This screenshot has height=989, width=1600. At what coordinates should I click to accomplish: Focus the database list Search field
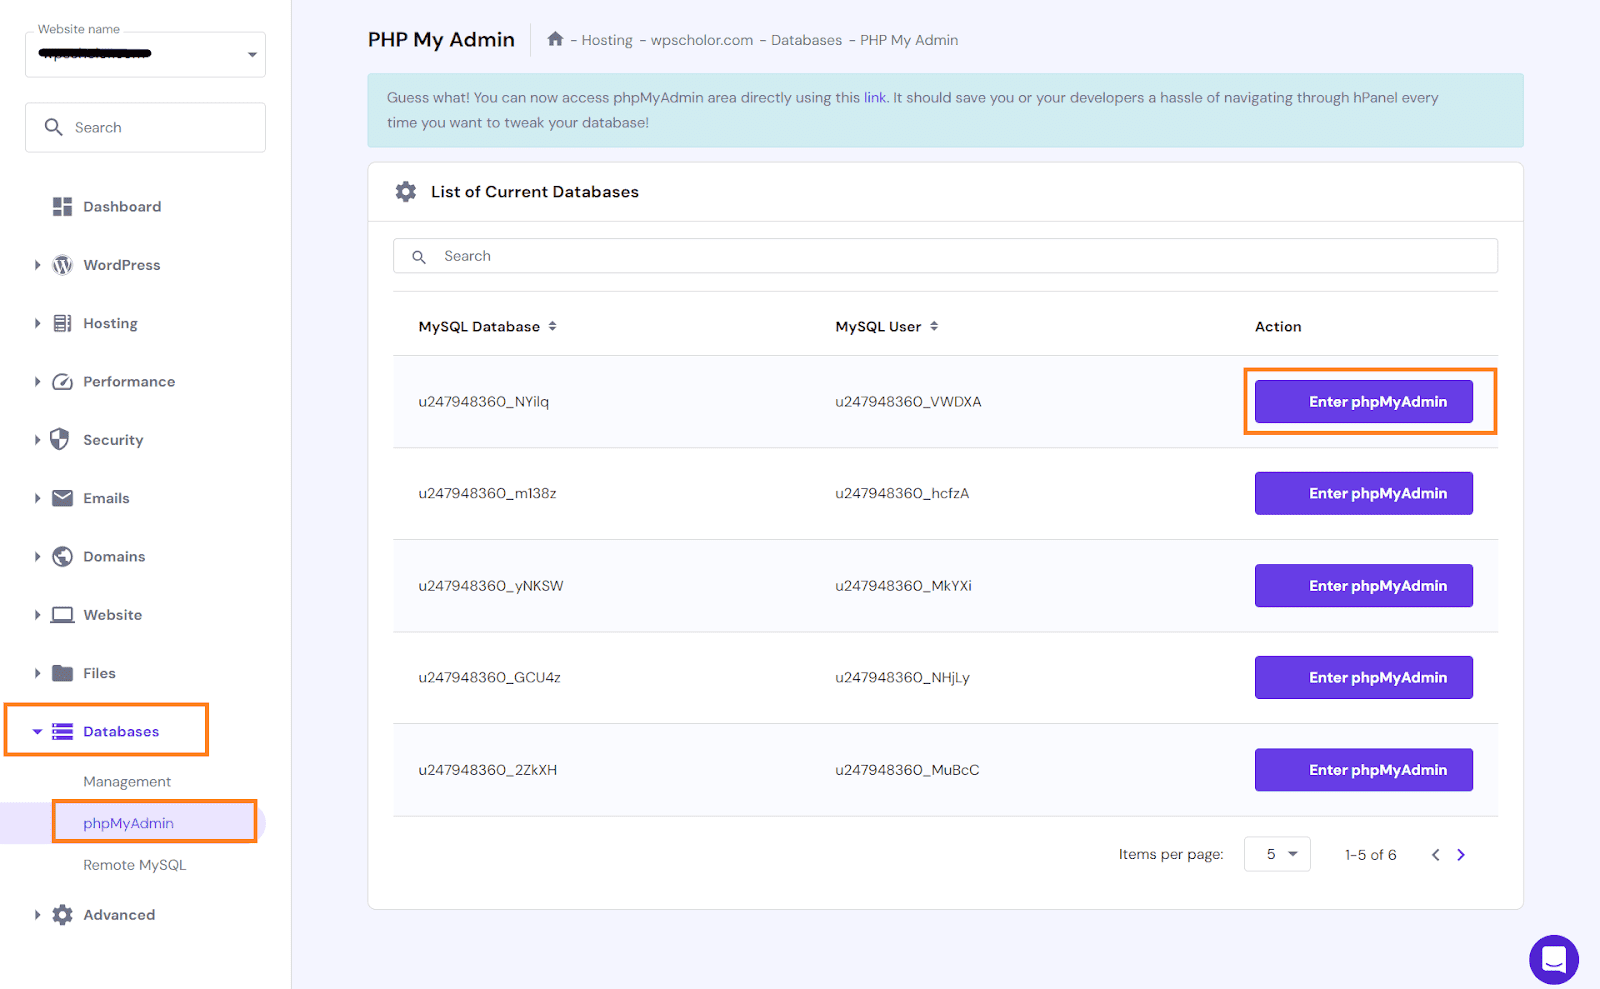point(945,256)
